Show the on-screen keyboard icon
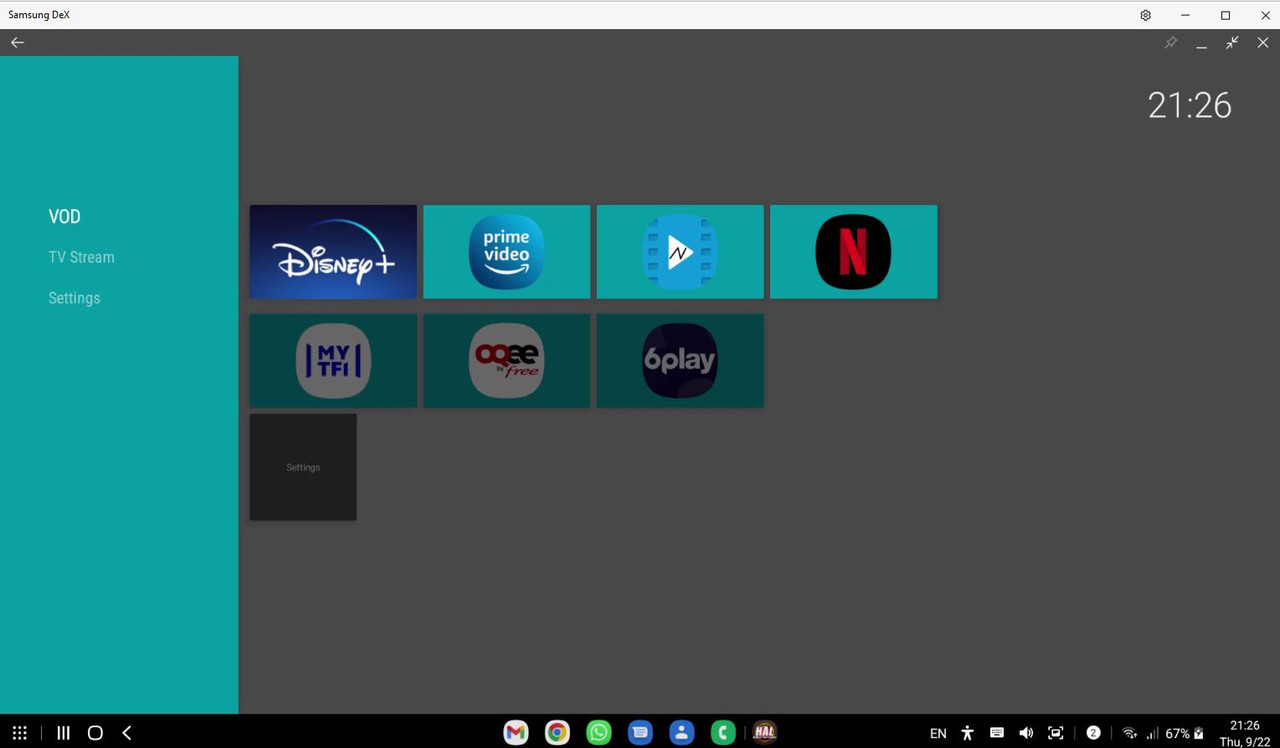Image resolution: width=1280 pixels, height=748 pixels. click(x=996, y=733)
